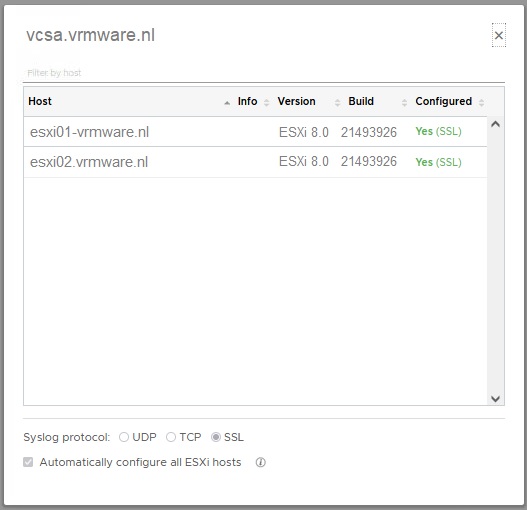
Task: Select the esxi01-vrmware.nl host row
Action: pos(255,132)
